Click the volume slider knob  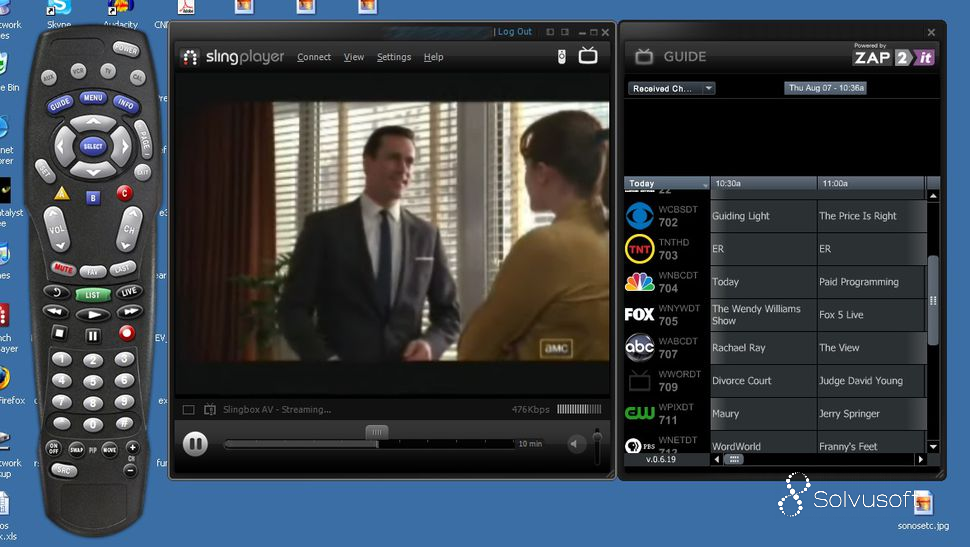point(597,437)
